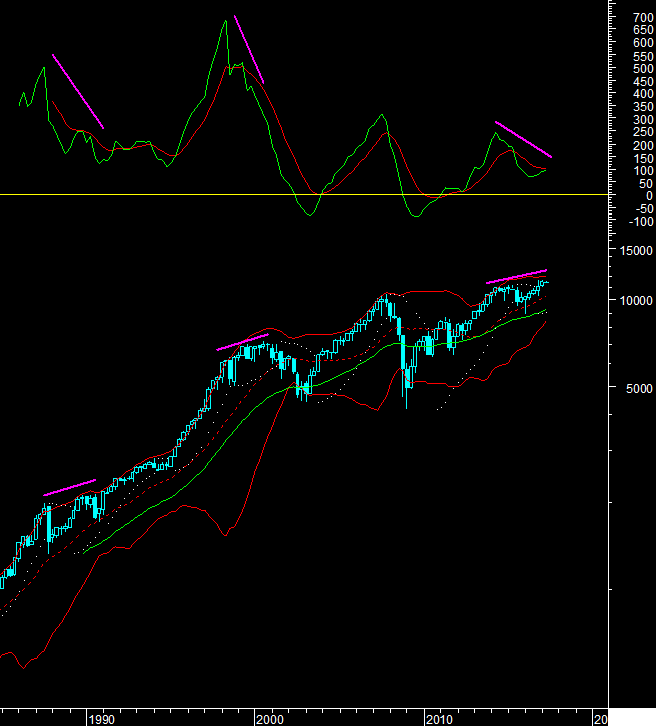Click the 1990 date label on time axis
Viewport: 656px width, 726px height.
pyautogui.click(x=101, y=720)
